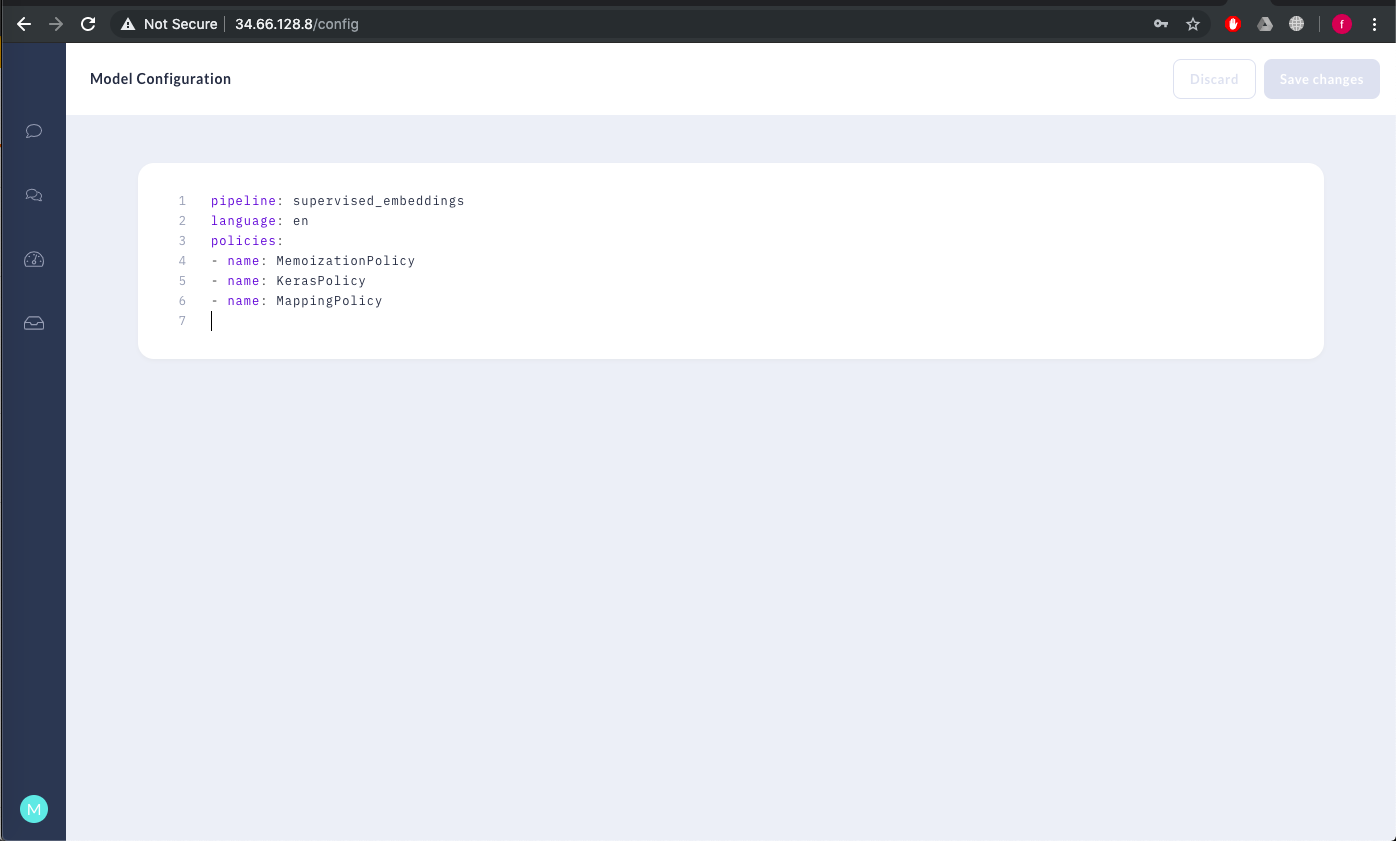The height and width of the screenshot is (841, 1396).
Task: Open the Models gauge icon in sidebar
Action: (x=34, y=260)
